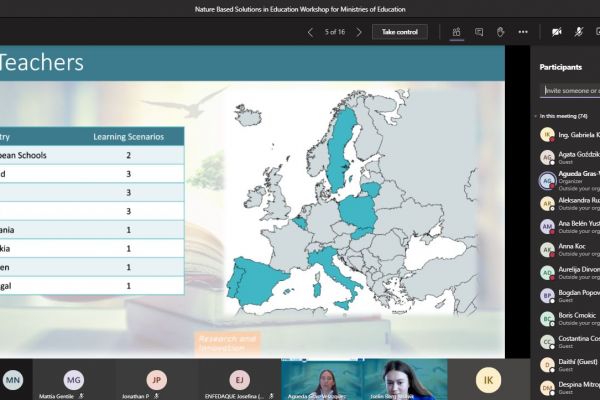Screen dimensions: 600x400
Task: Select participant Boris Crnokic in the list
Action: click(x=569, y=319)
